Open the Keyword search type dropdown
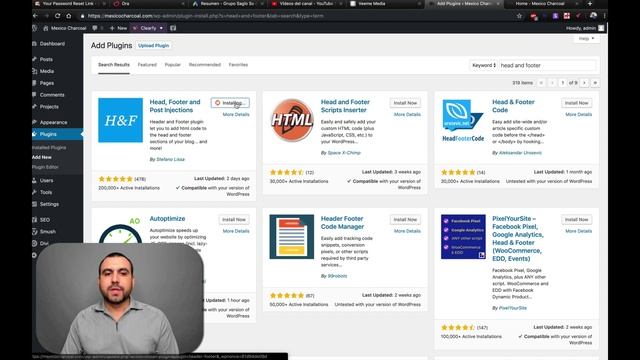The height and width of the screenshot is (360, 640). pyautogui.click(x=484, y=65)
